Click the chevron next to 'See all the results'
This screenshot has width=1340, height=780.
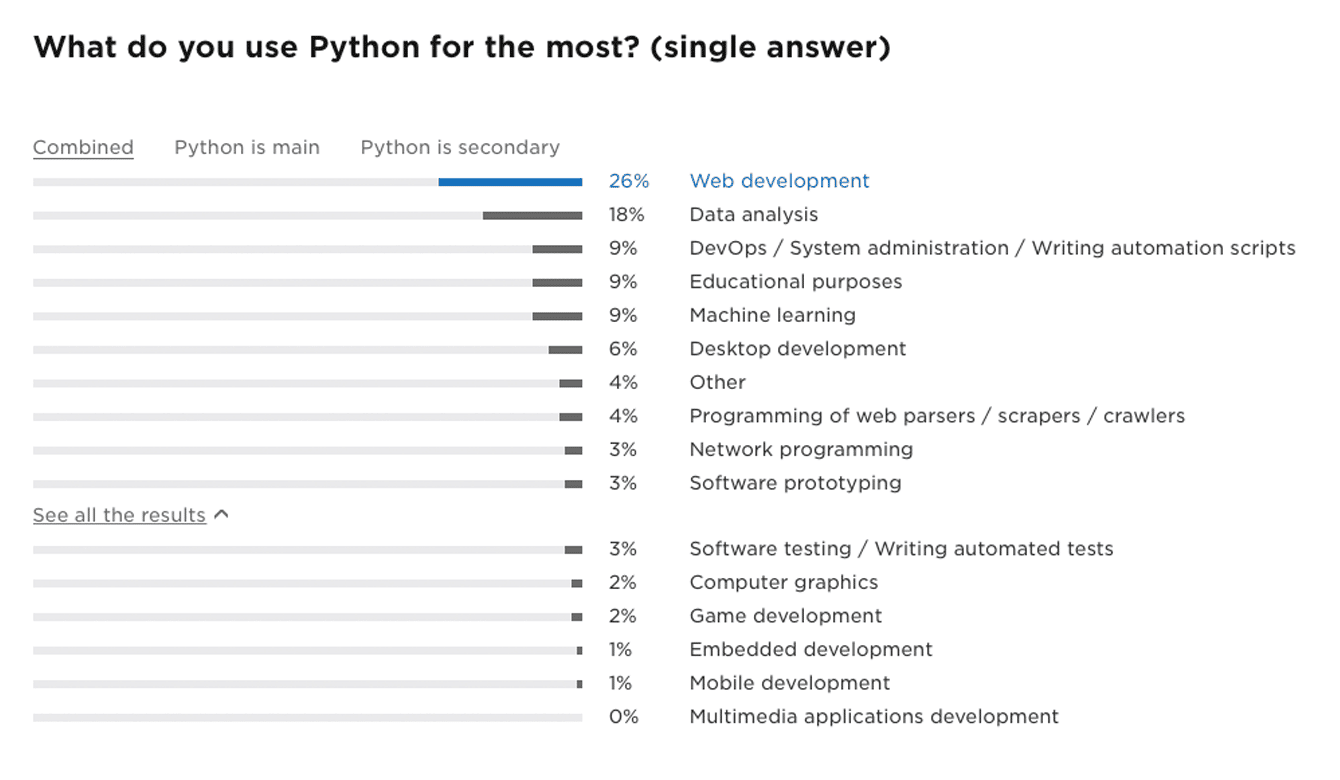[x=222, y=514]
